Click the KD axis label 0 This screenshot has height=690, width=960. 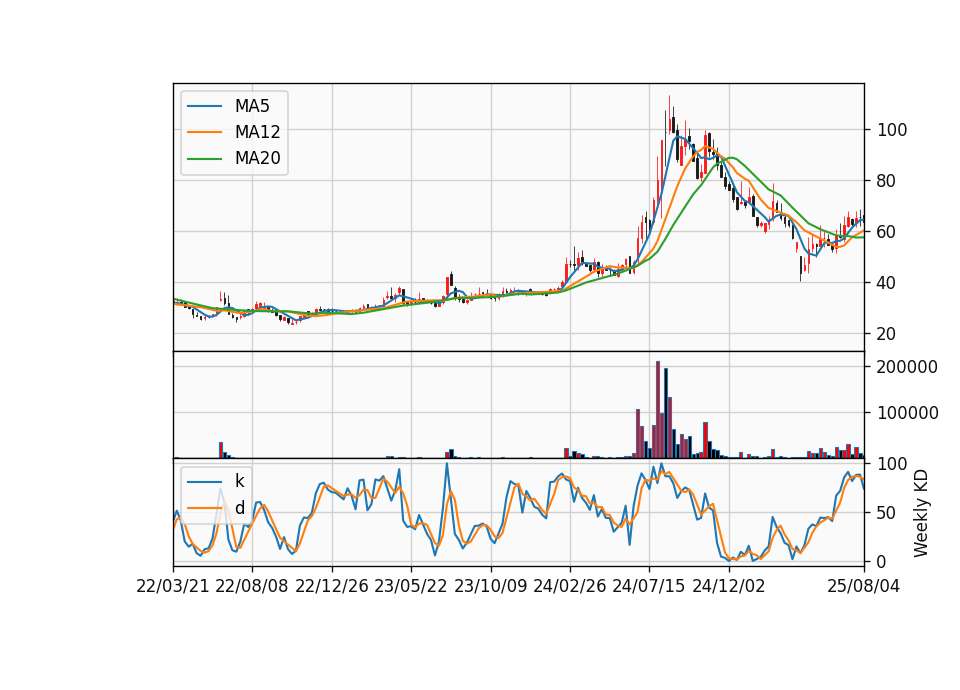pos(882,561)
